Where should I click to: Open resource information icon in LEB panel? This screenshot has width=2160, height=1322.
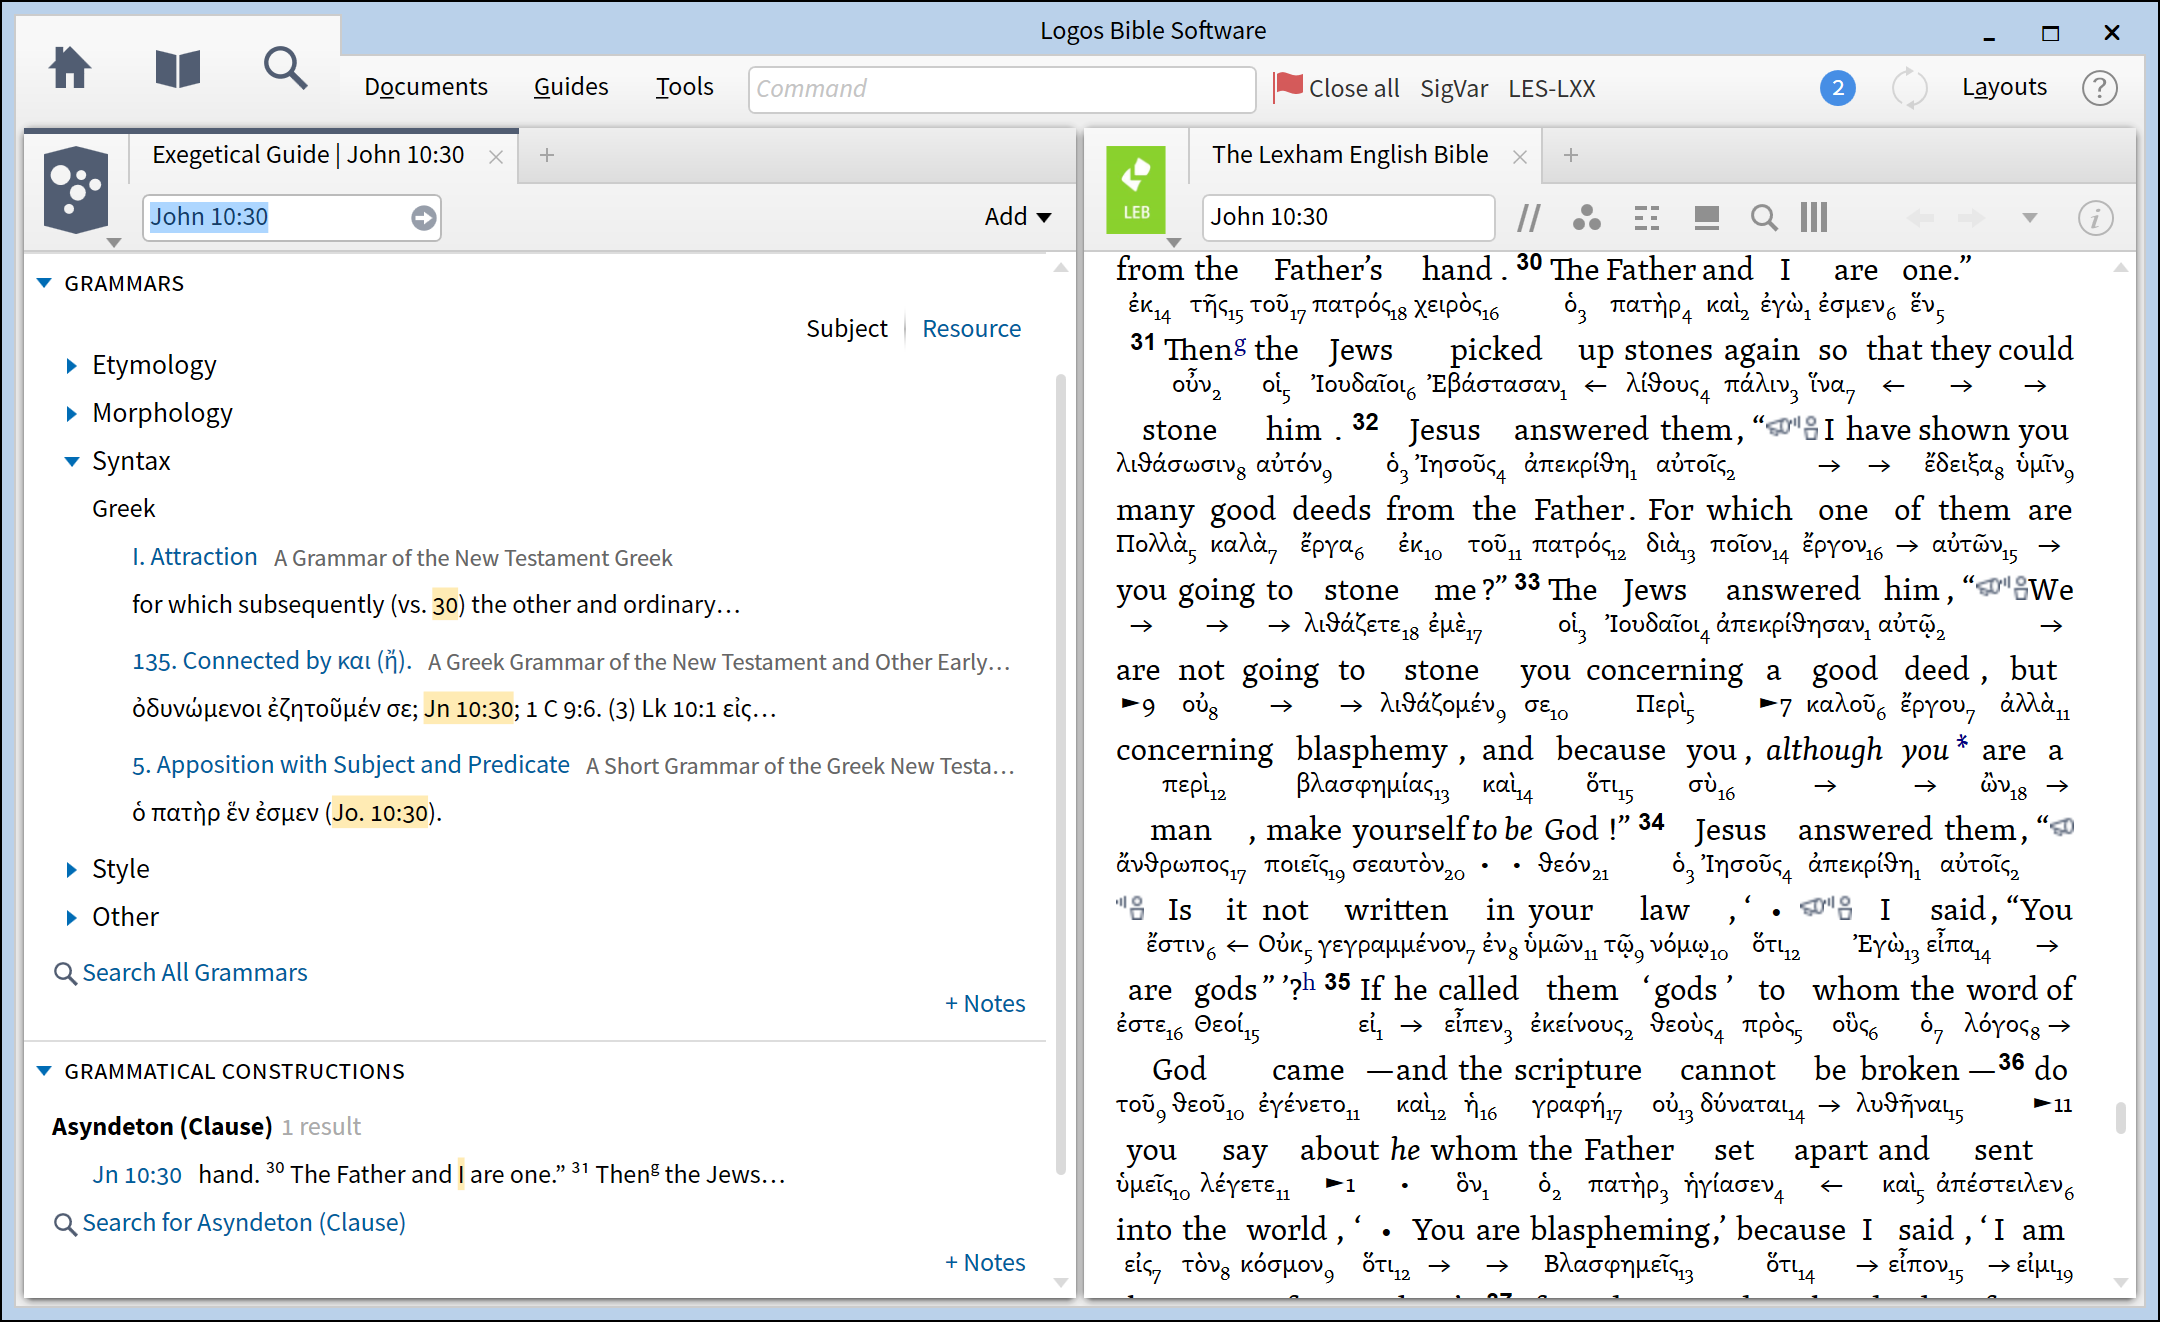click(x=2095, y=217)
